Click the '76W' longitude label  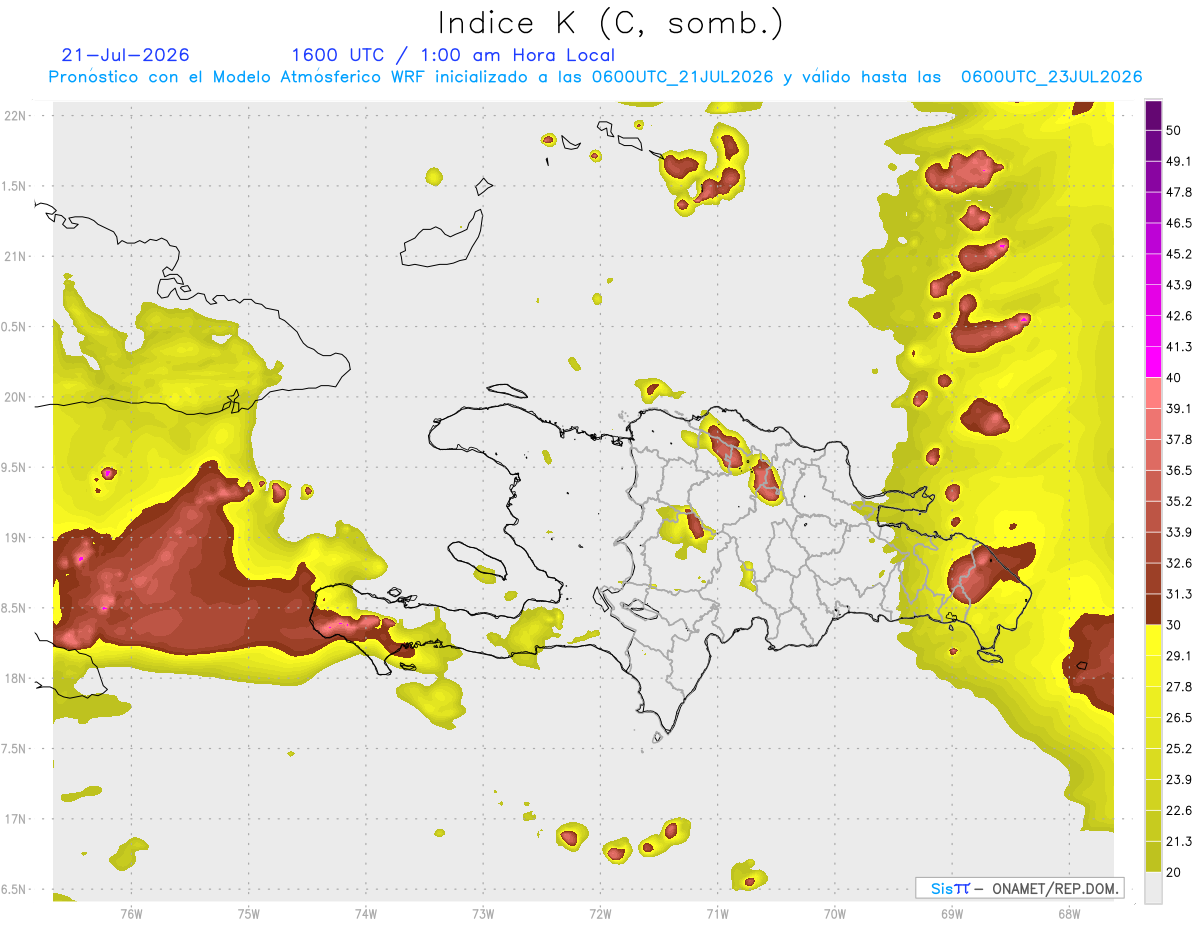(x=132, y=913)
